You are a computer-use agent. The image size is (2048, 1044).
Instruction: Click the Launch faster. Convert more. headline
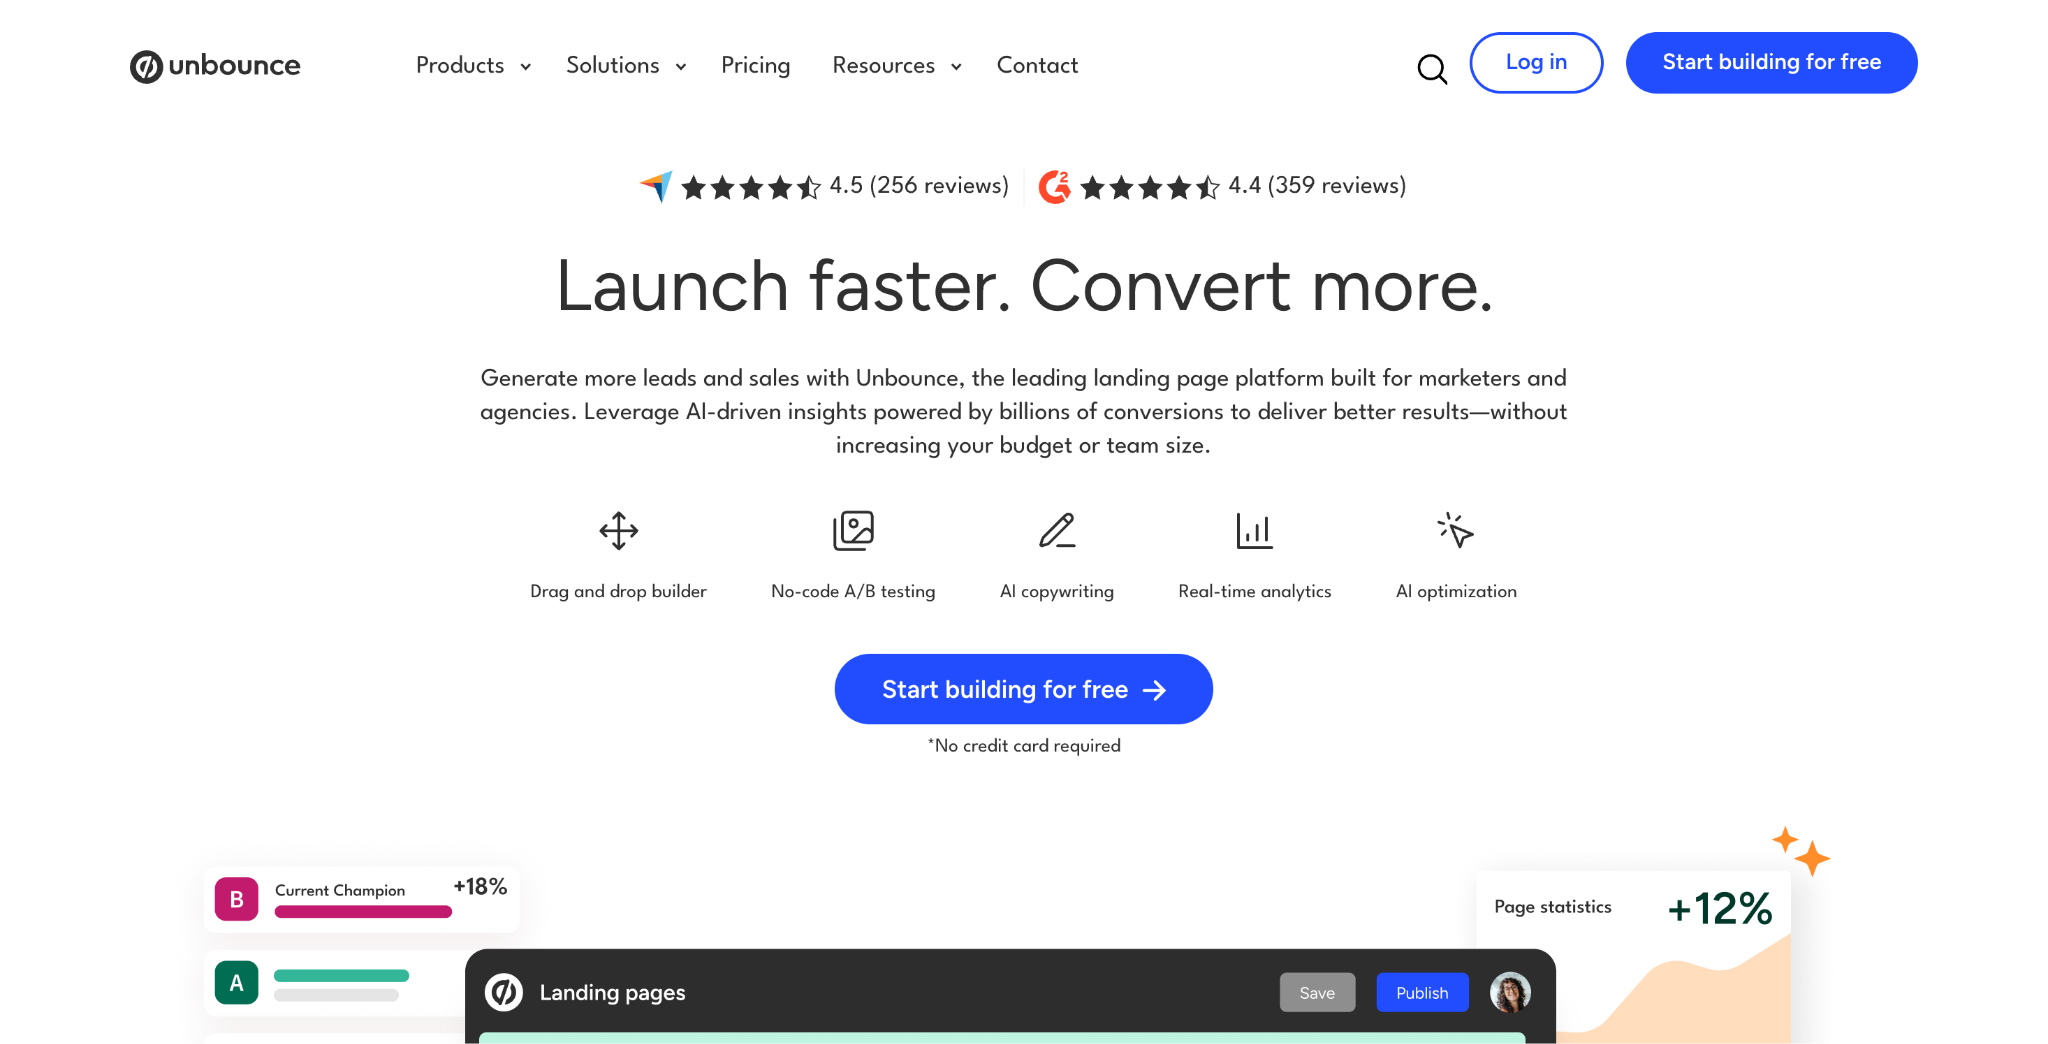1024,287
